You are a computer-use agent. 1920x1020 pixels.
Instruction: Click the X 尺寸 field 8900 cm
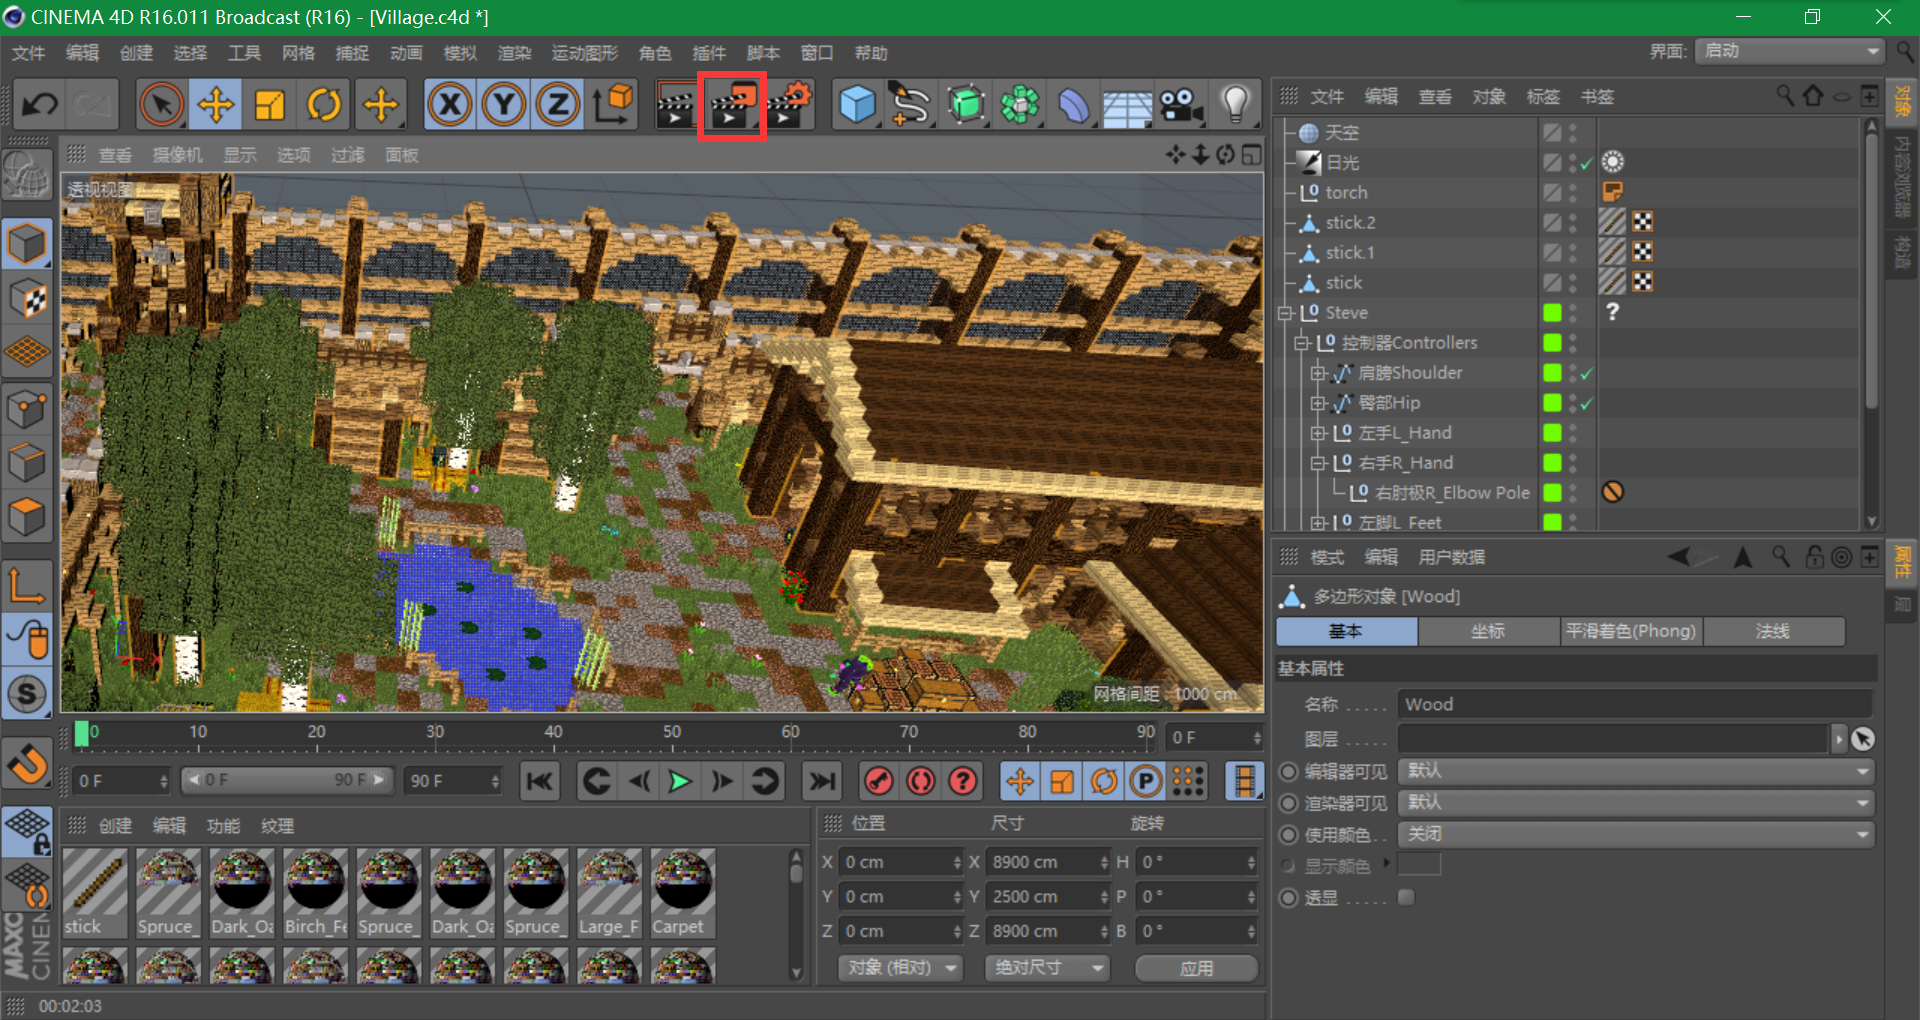tap(1047, 862)
